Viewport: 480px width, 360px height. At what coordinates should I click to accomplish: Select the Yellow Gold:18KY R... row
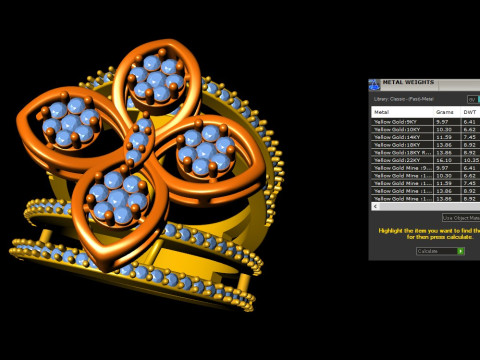(426, 153)
